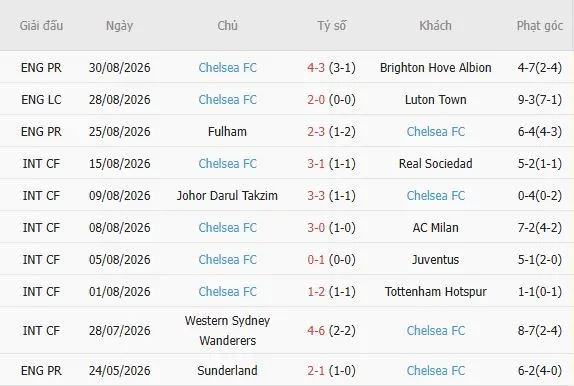Select Brighton Hove Albion team name
Viewport: 574px width, 386px height.
pyautogui.click(x=435, y=68)
